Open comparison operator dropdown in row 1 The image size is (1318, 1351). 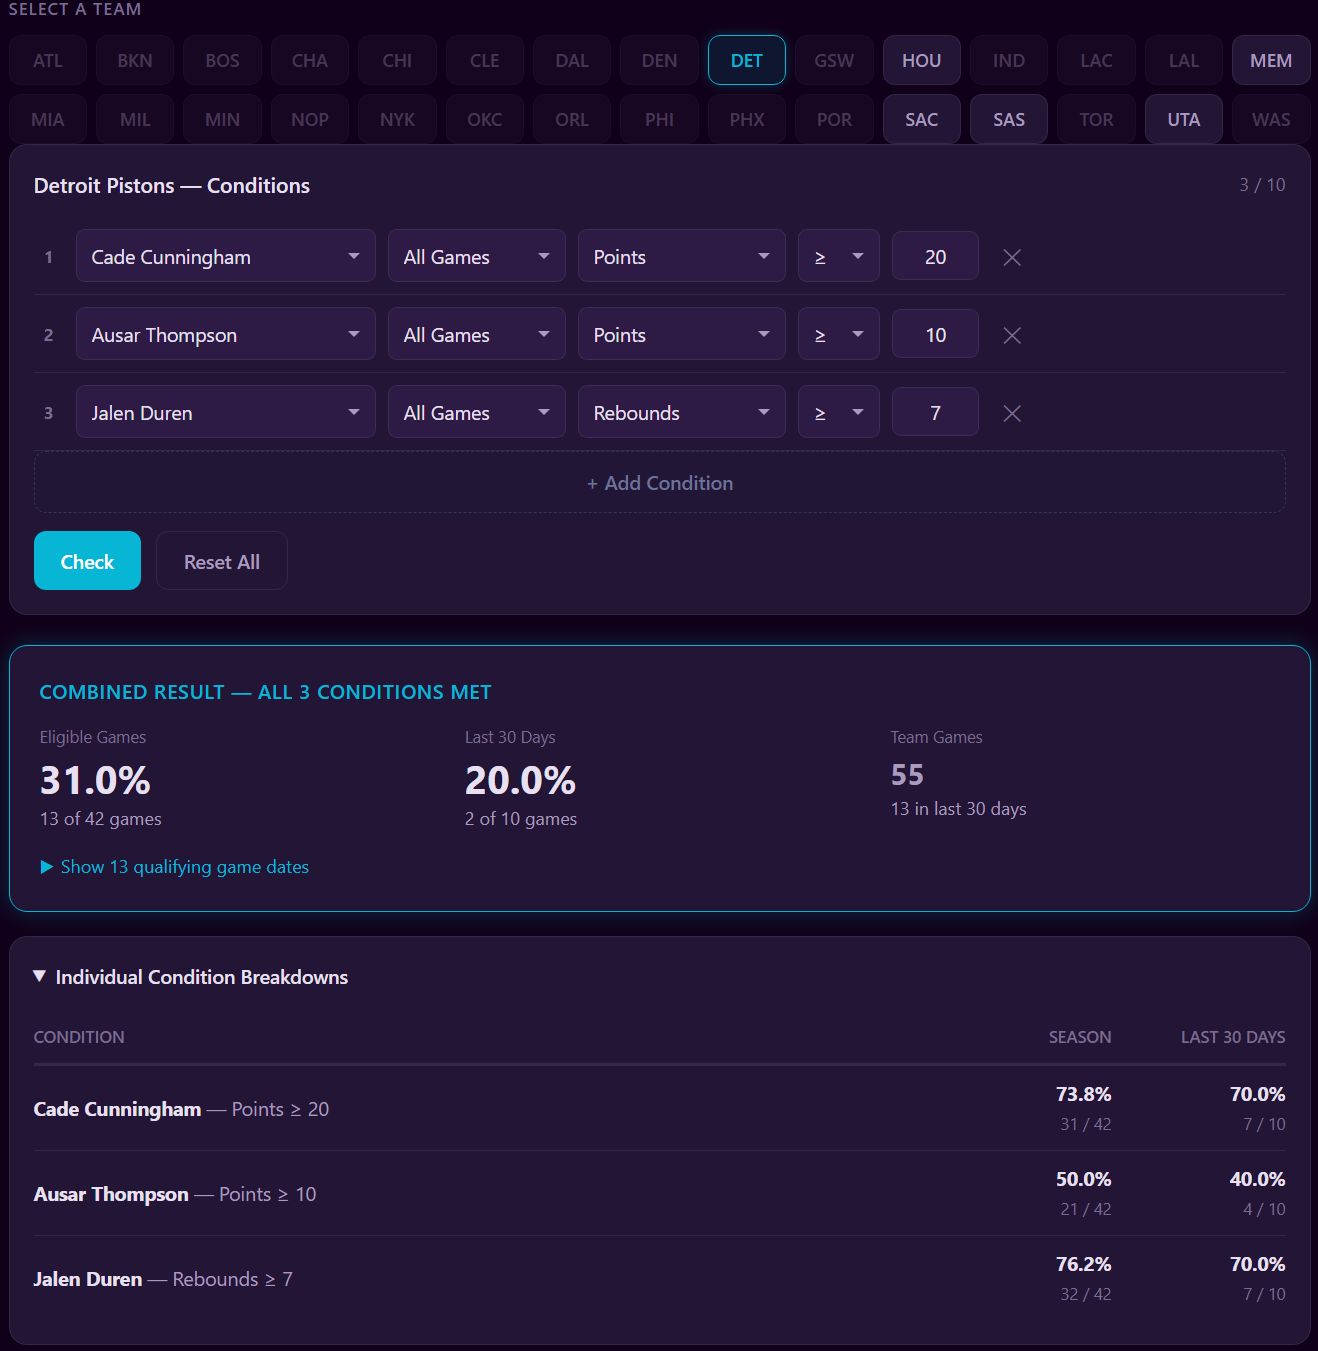(839, 256)
